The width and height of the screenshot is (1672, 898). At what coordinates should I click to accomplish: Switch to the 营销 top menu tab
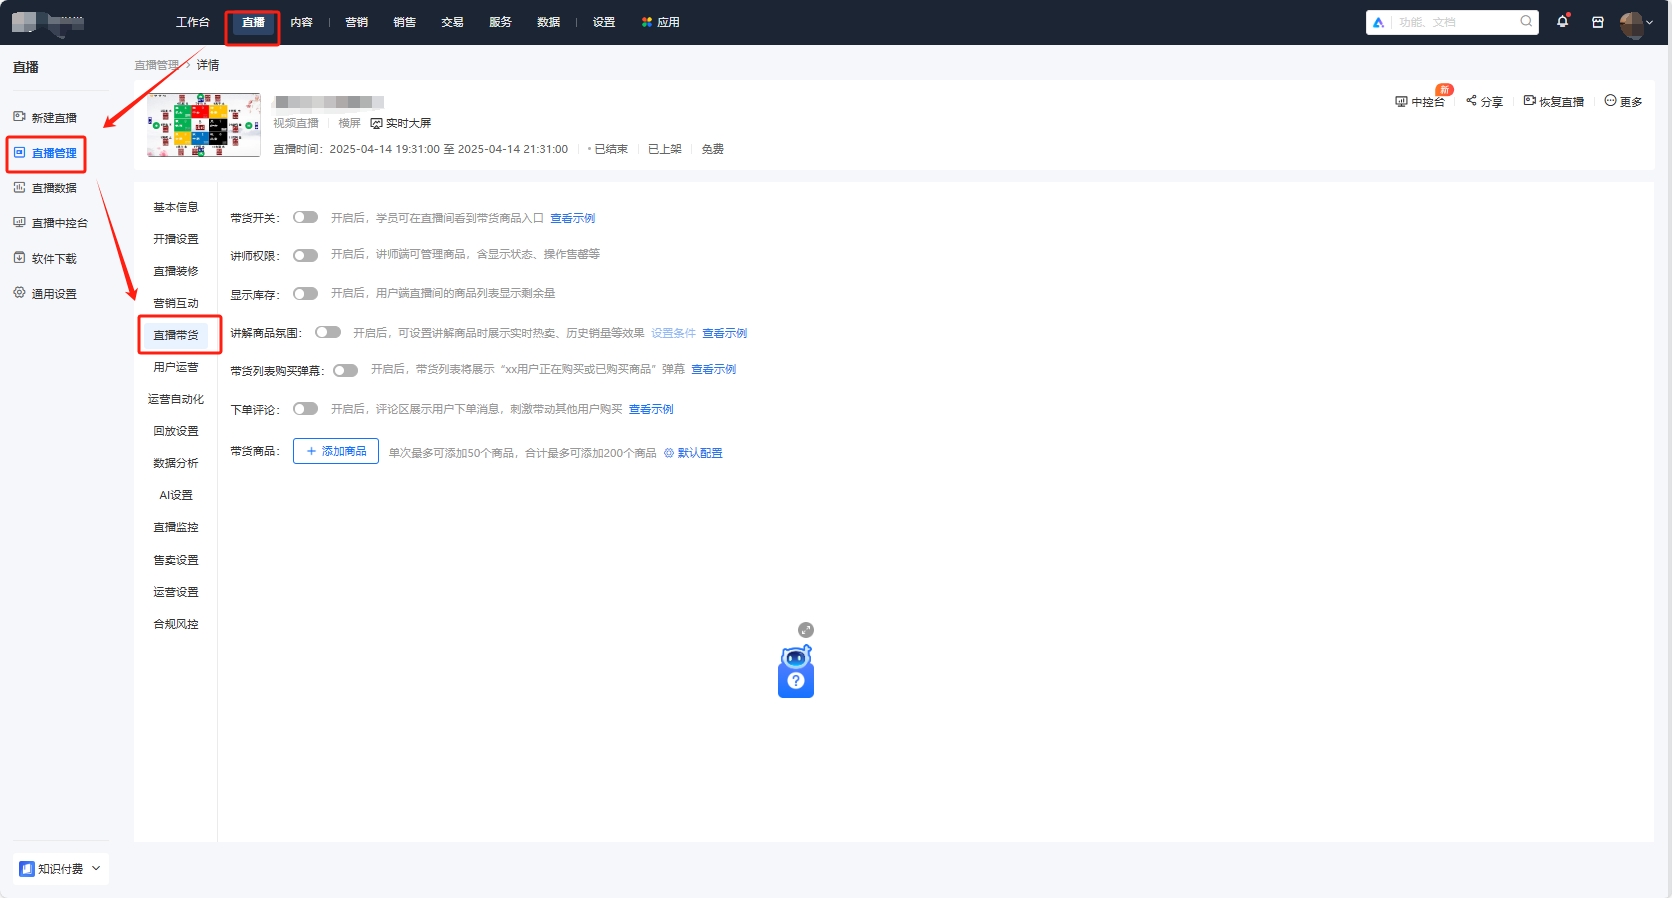click(356, 22)
